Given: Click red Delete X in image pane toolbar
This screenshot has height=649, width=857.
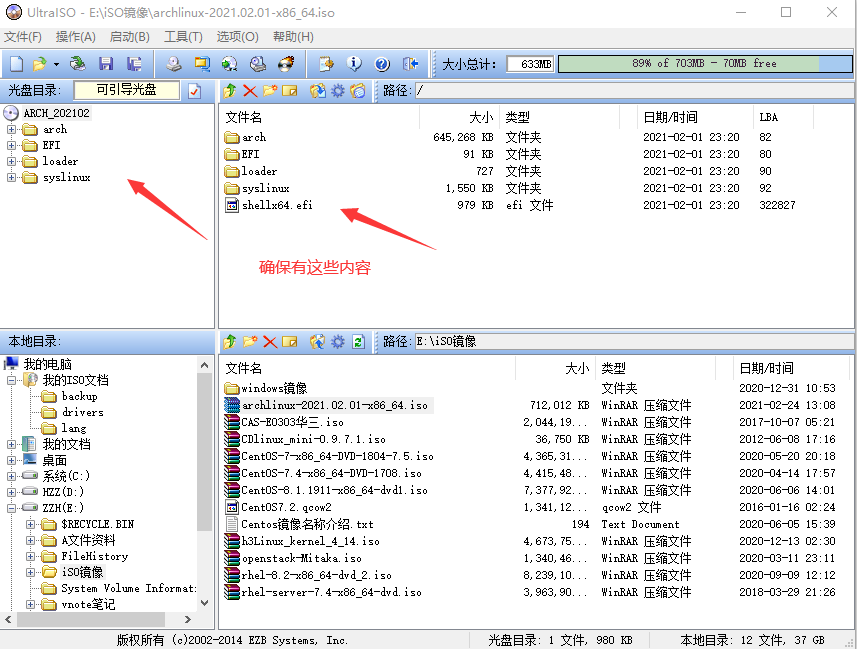Looking at the screenshot, I should click(x=250, y=91).
